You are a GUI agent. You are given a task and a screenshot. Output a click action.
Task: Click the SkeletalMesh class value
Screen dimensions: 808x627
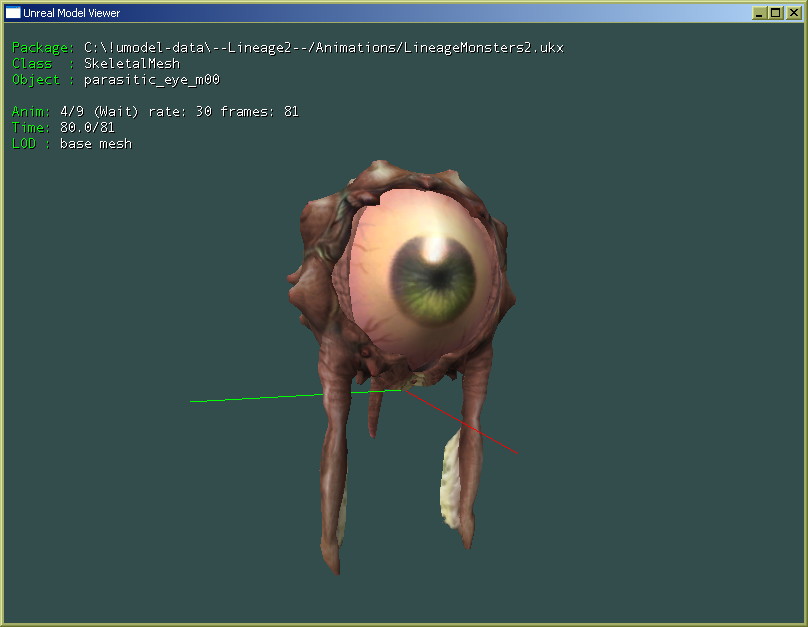tap(132, 63)
